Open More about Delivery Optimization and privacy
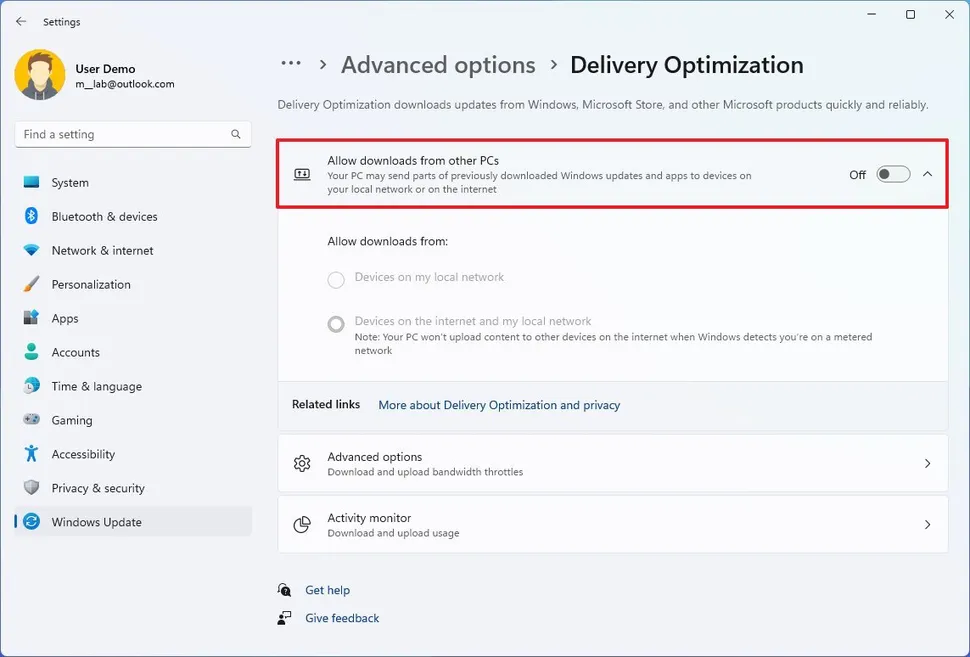The width and height of the screenshot is (970, 657). (499, 405)
